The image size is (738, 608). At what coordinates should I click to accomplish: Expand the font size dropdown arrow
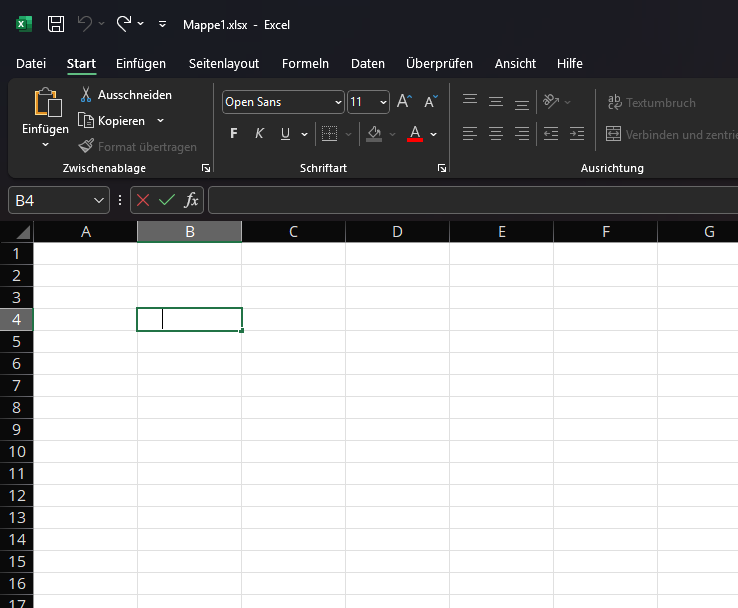coord(383,102)
